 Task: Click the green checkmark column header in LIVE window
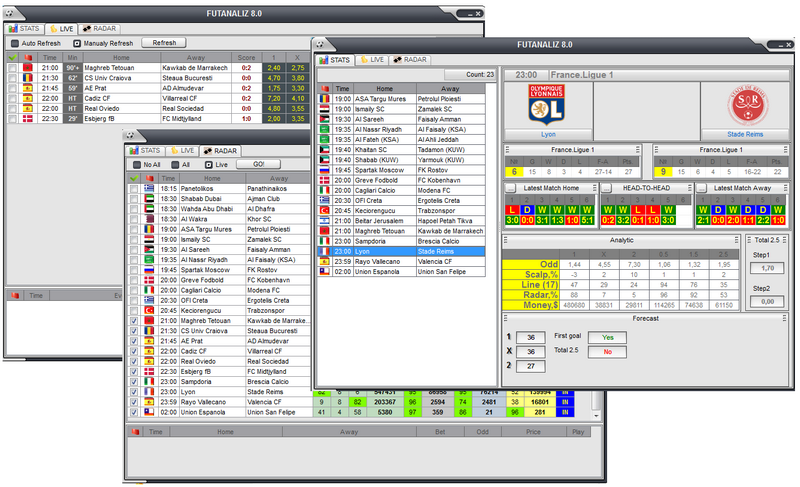pyautogui.click(x=13, y=58)
